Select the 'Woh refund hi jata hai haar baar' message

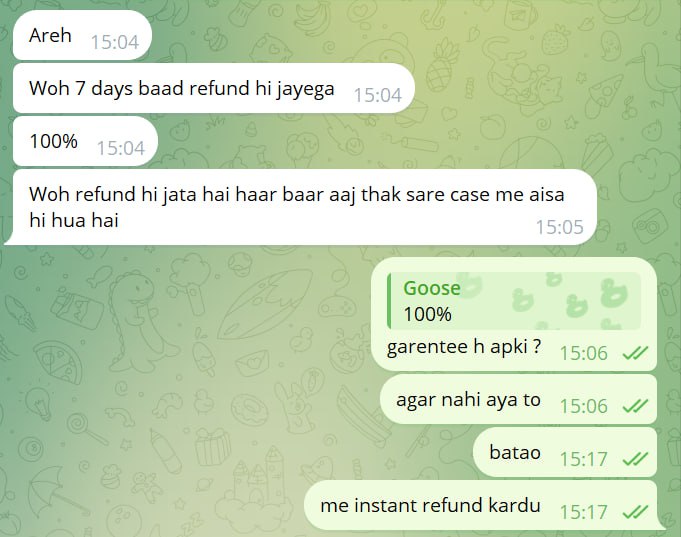301,207
